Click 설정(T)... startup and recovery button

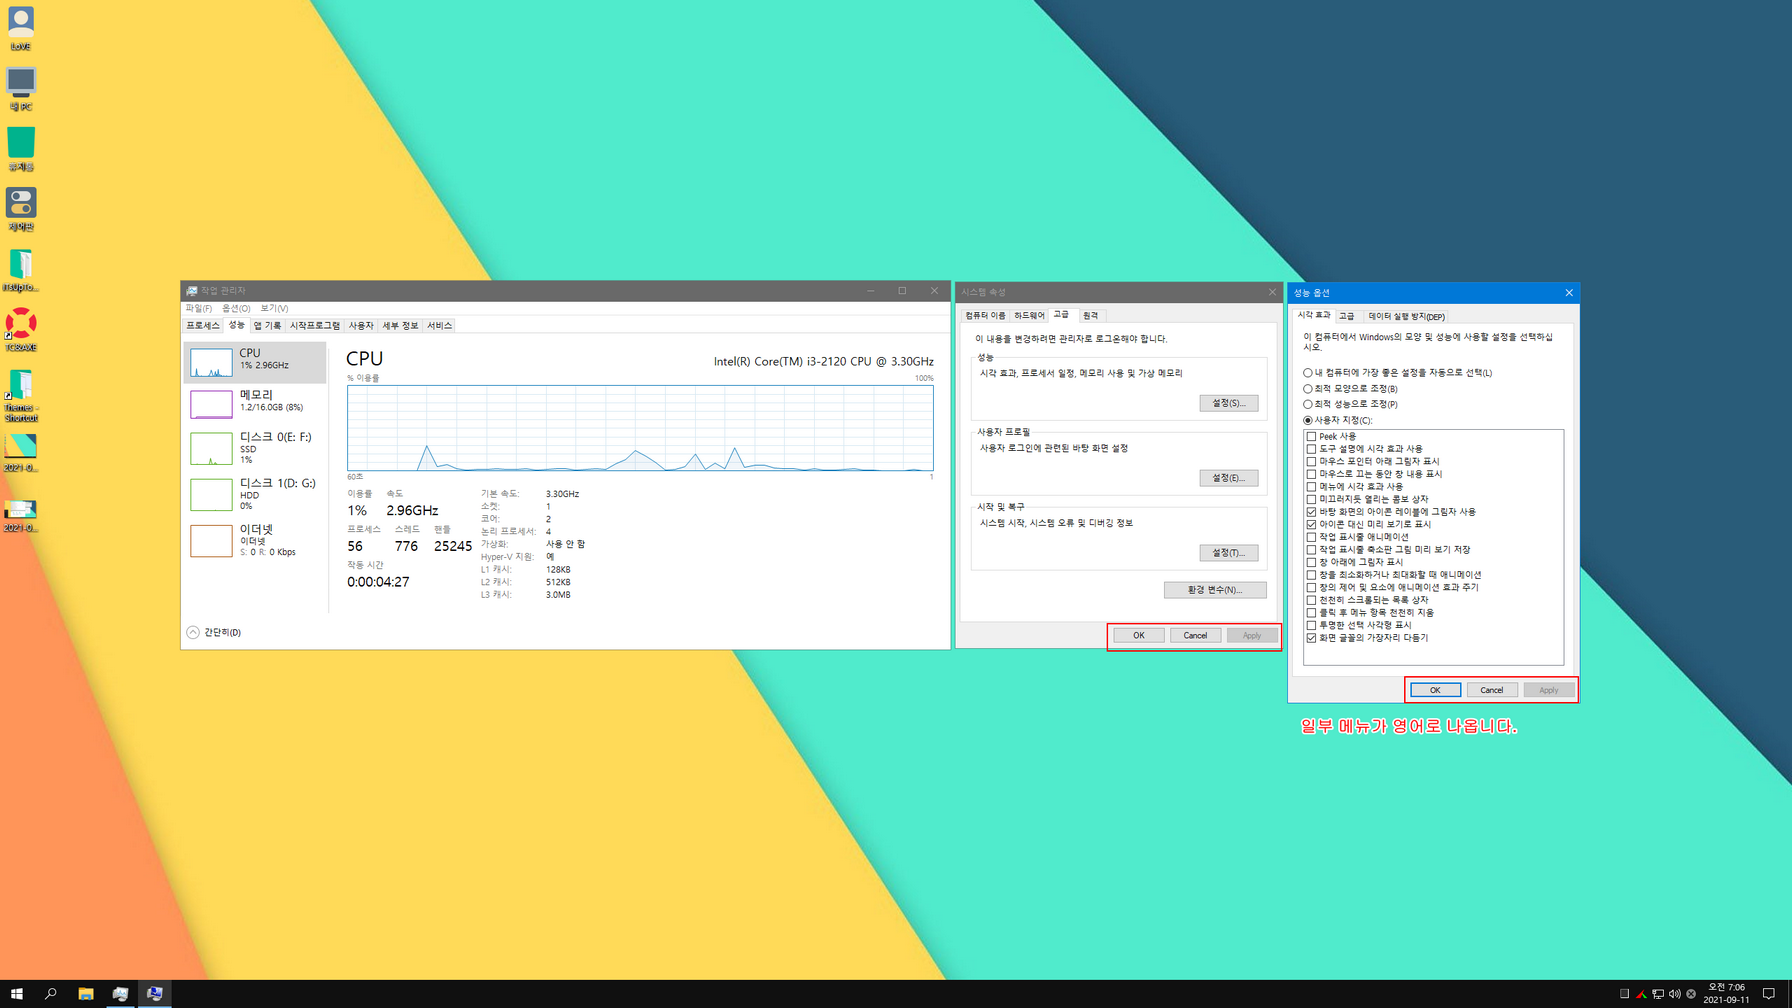tap(1228, 553)
